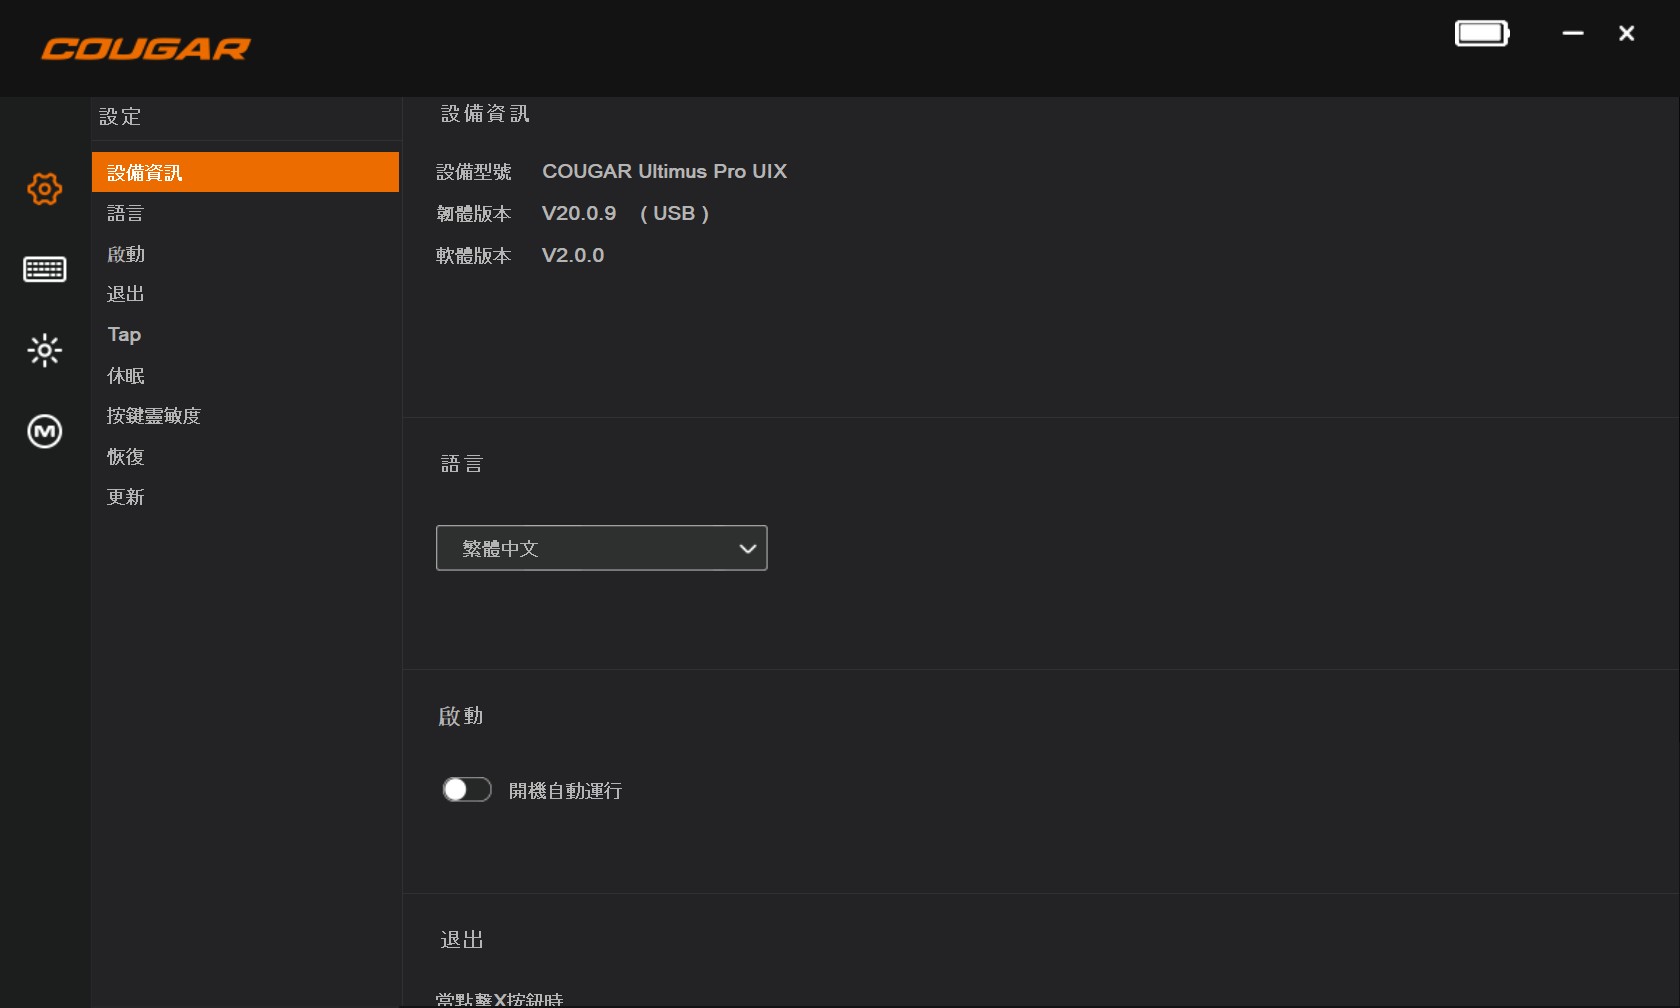1680x1008 pixels.
Task: Click the COUGAR logo
Action: tap(146, 49)
